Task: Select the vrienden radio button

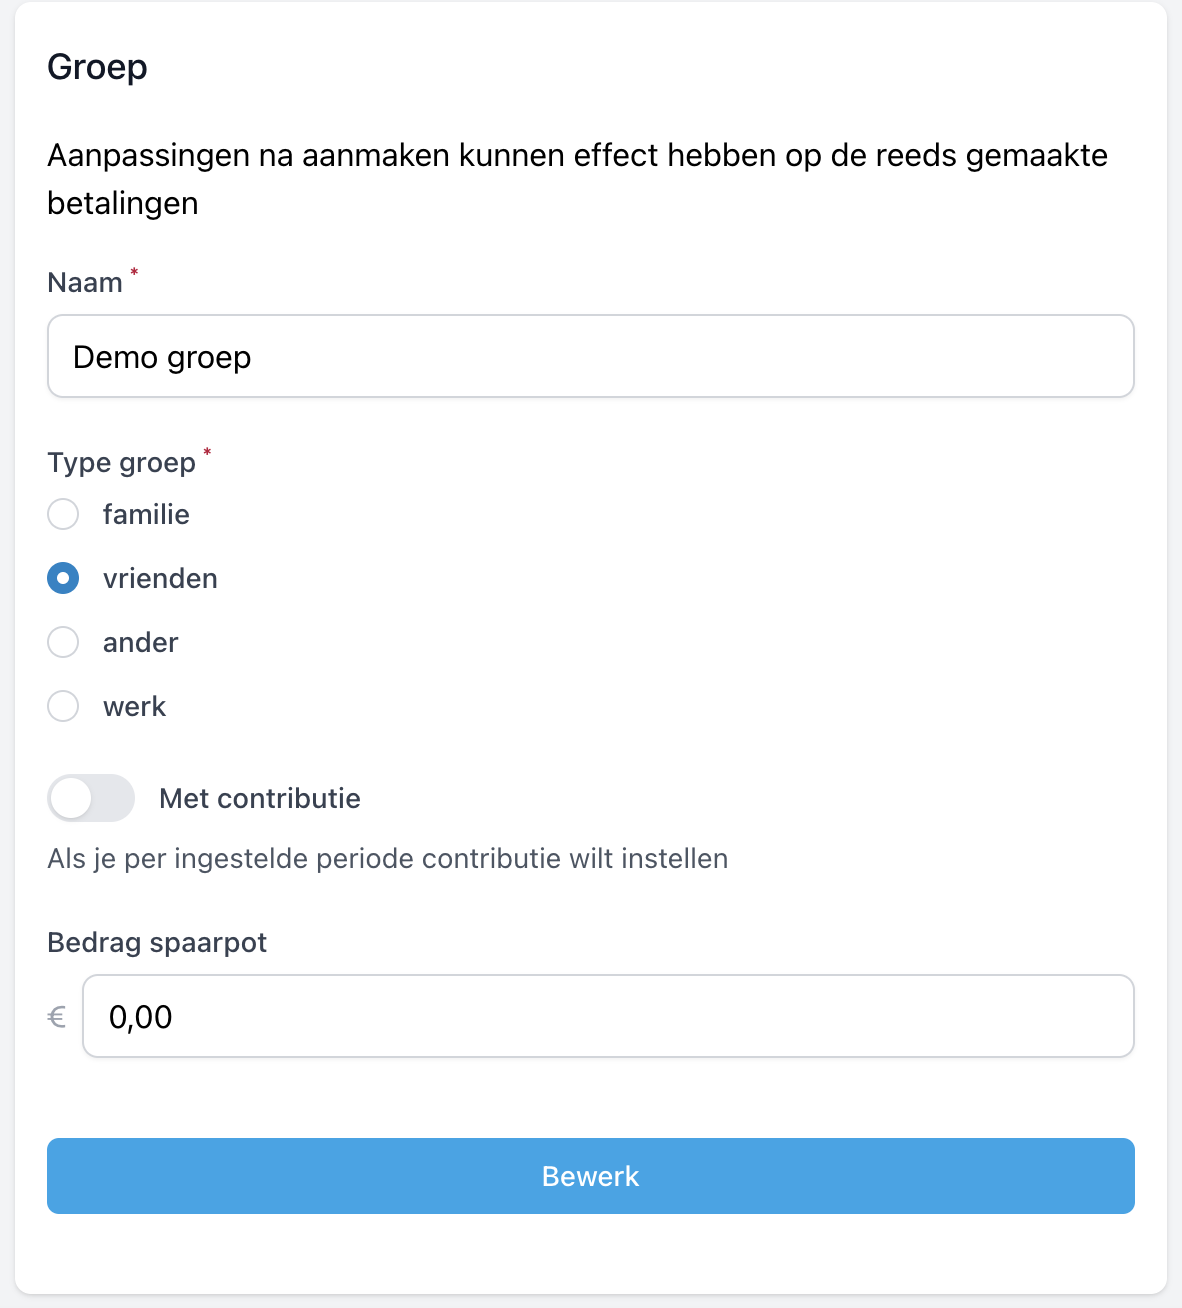Action: 63,579
